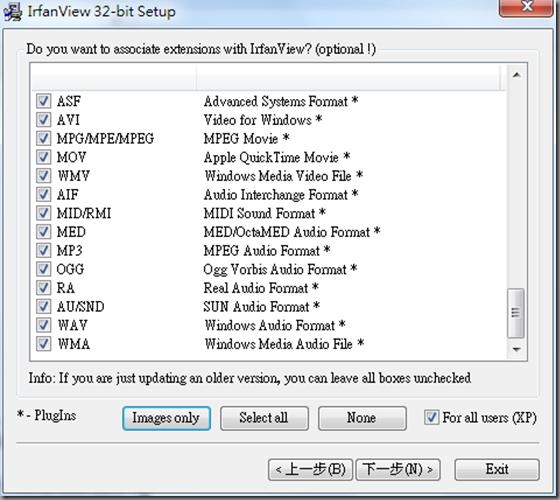Uncheck the MID/RMI checkbox
Viewport: 560px width, 500px height.
click(43, 213)
